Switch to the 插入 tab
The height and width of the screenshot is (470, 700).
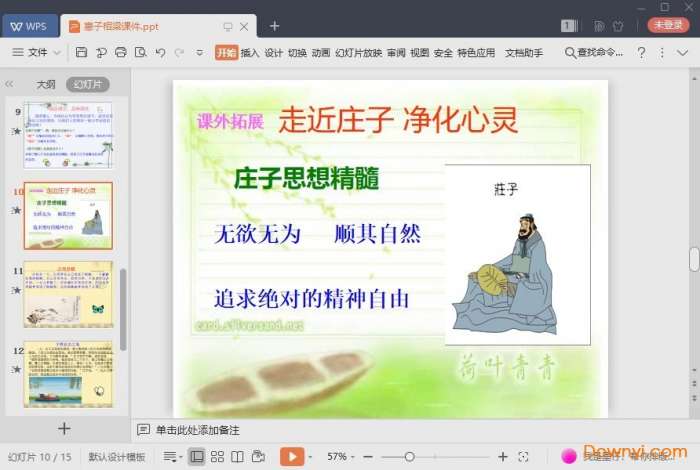coord(250,53)
